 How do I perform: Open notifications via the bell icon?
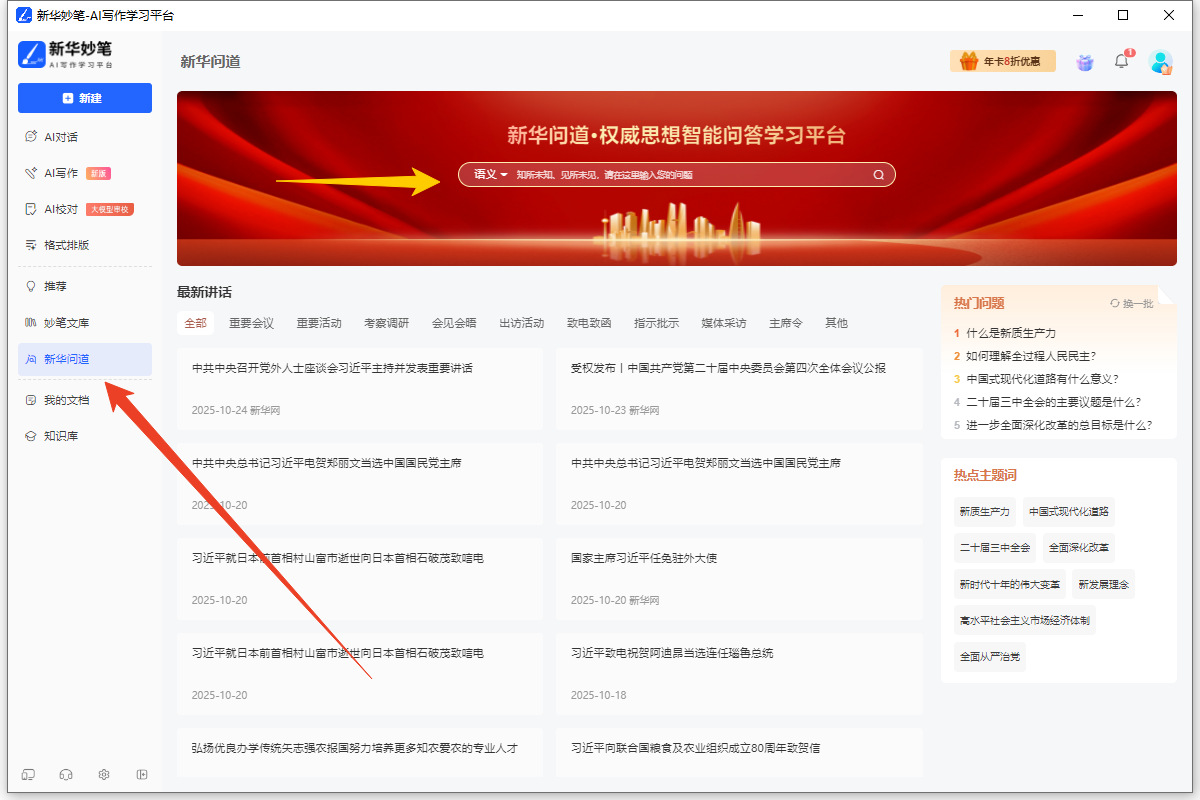click(x=1121, y=61)
